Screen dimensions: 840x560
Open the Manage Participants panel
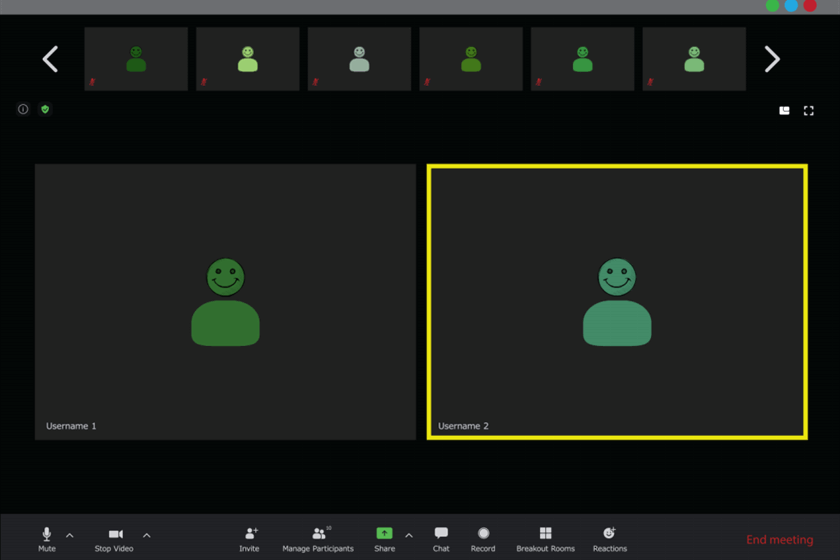[318, 535]
